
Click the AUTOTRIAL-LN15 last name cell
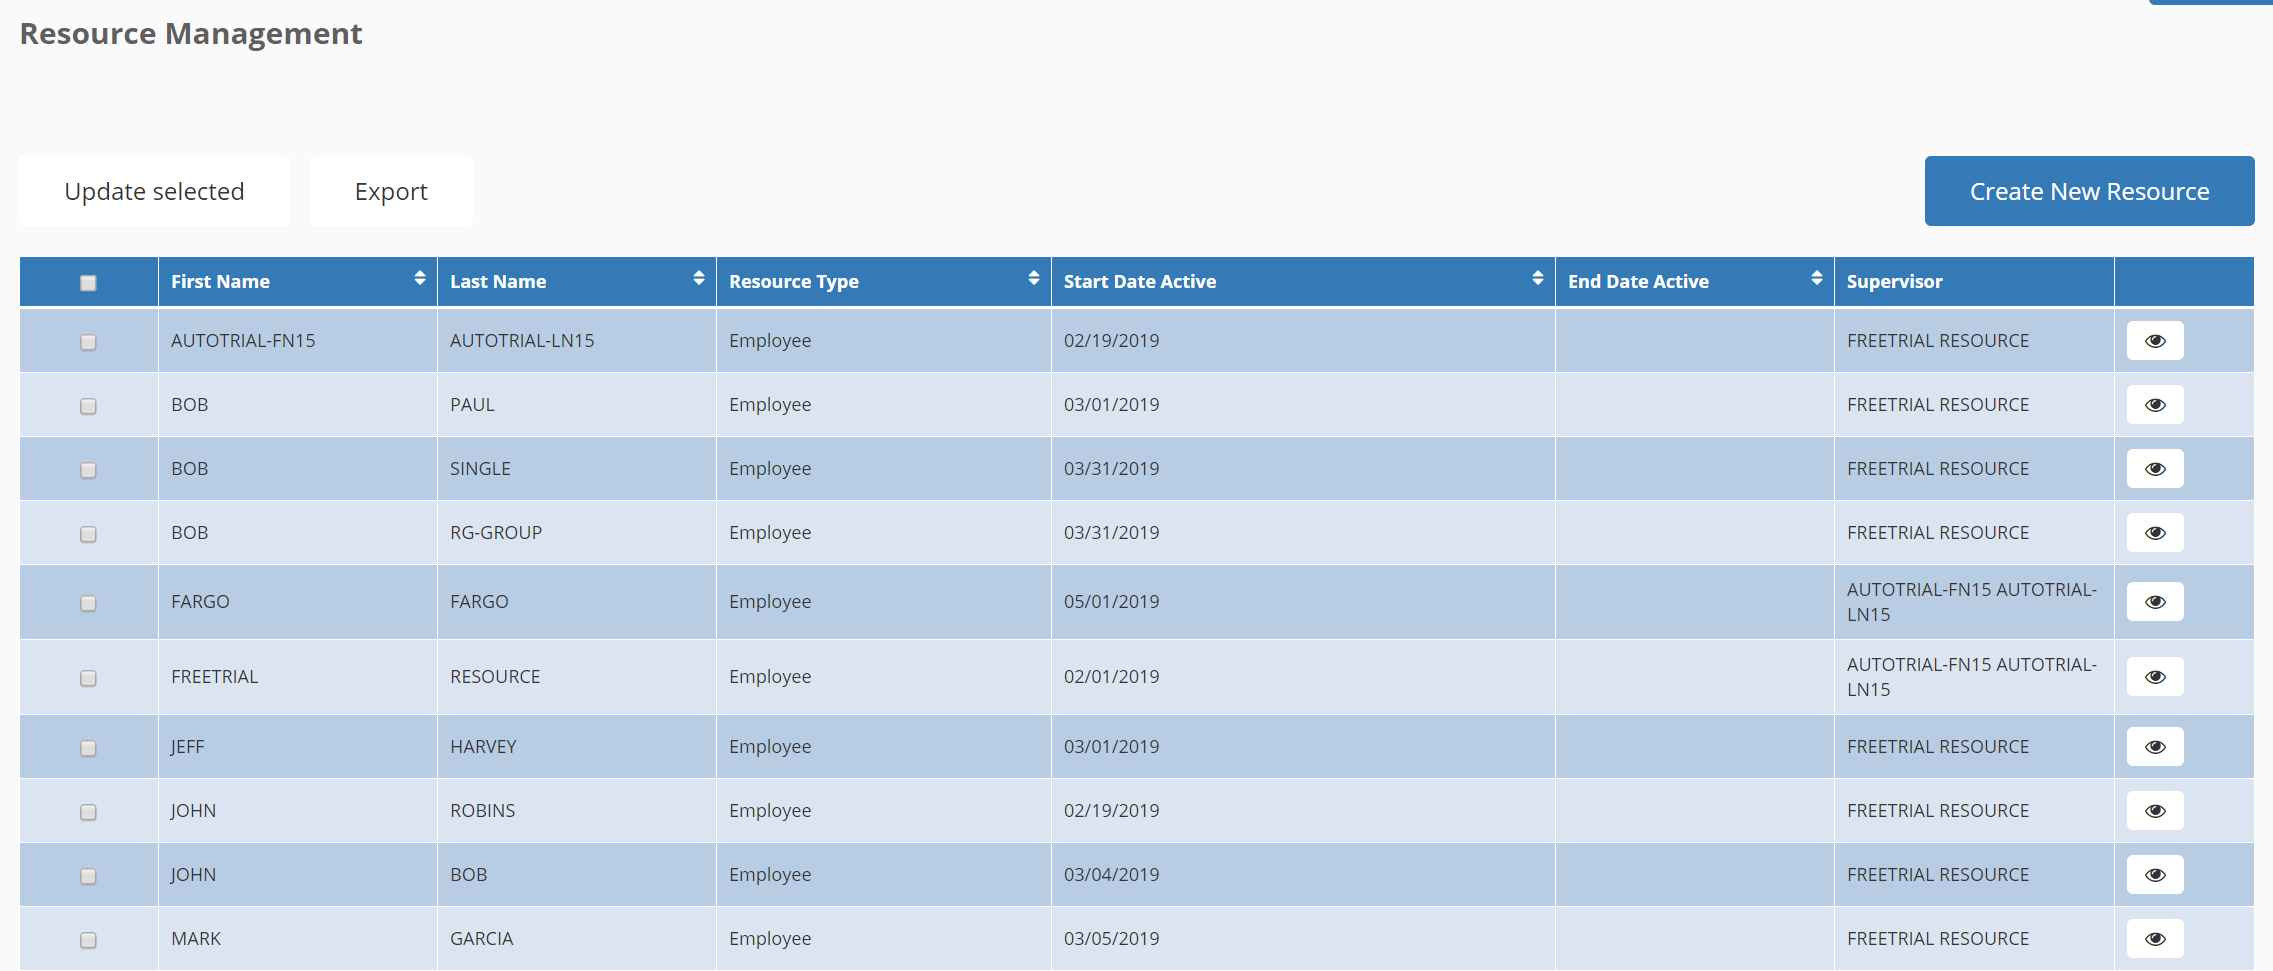tap(577, 341)
